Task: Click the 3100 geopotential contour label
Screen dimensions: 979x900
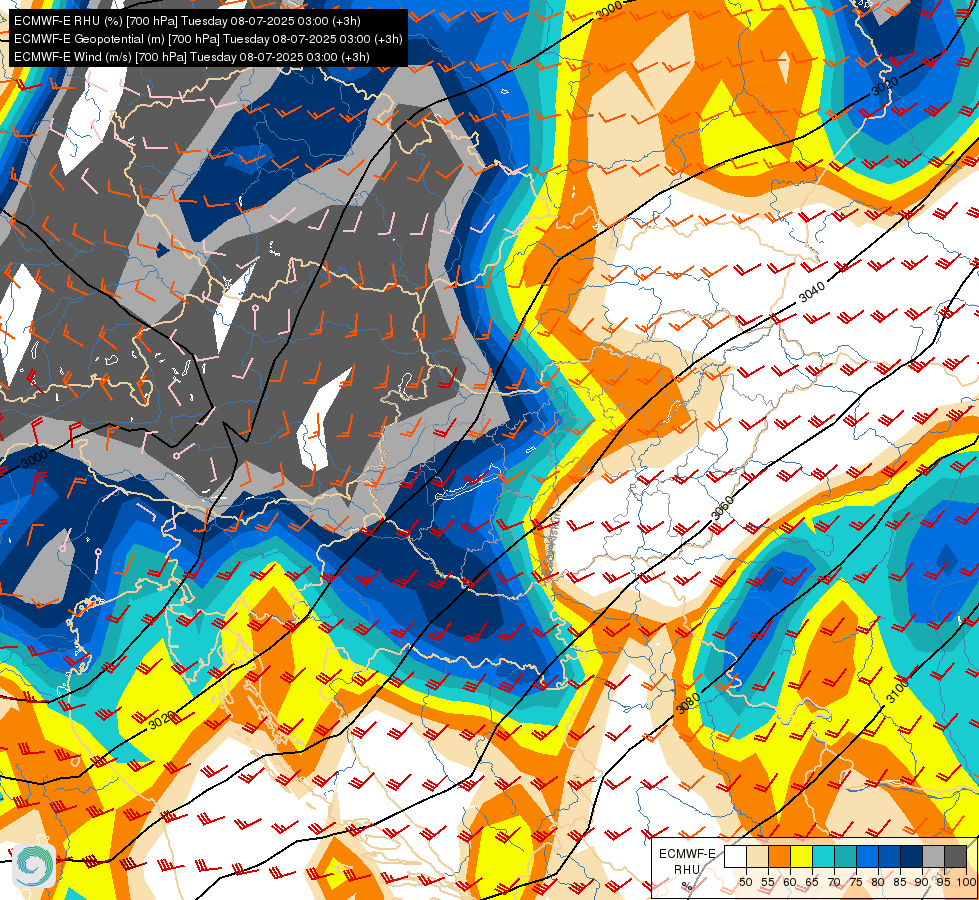Action: click(x=898, y=691)
